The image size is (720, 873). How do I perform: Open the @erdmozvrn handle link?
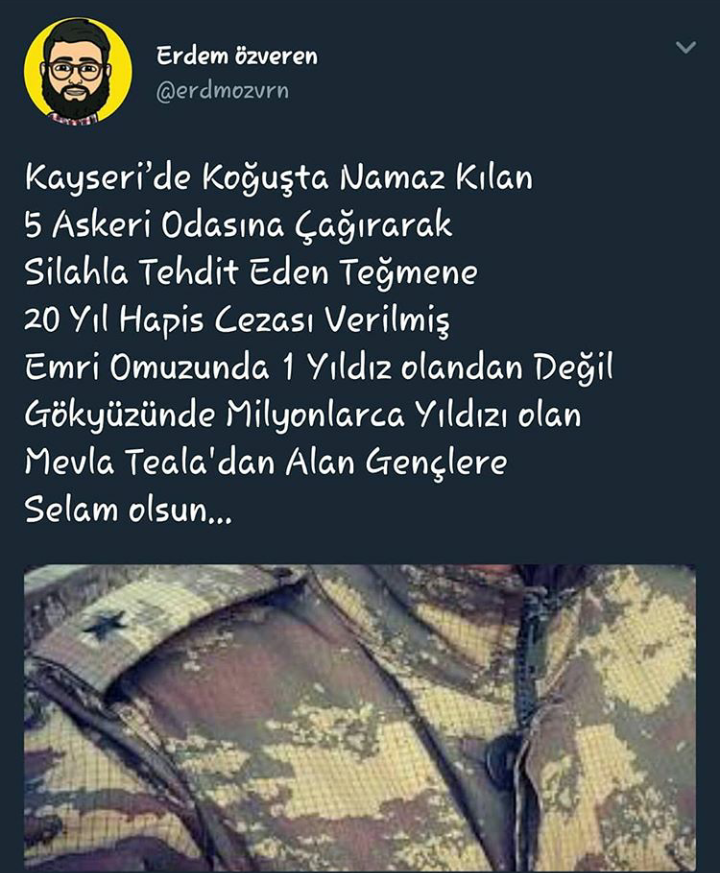[x=223, y=91]
